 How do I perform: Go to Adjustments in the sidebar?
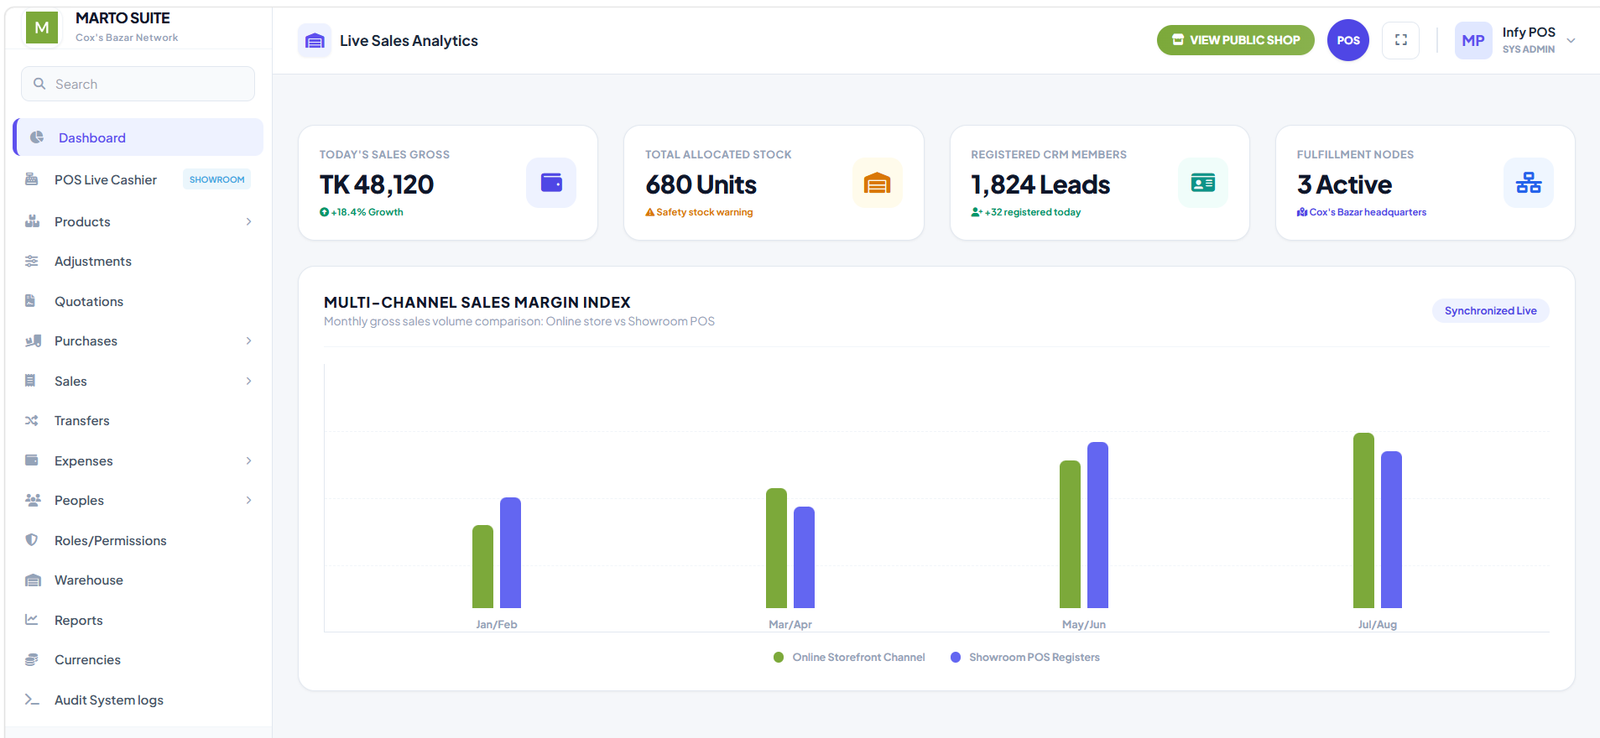tap(139, 261)
